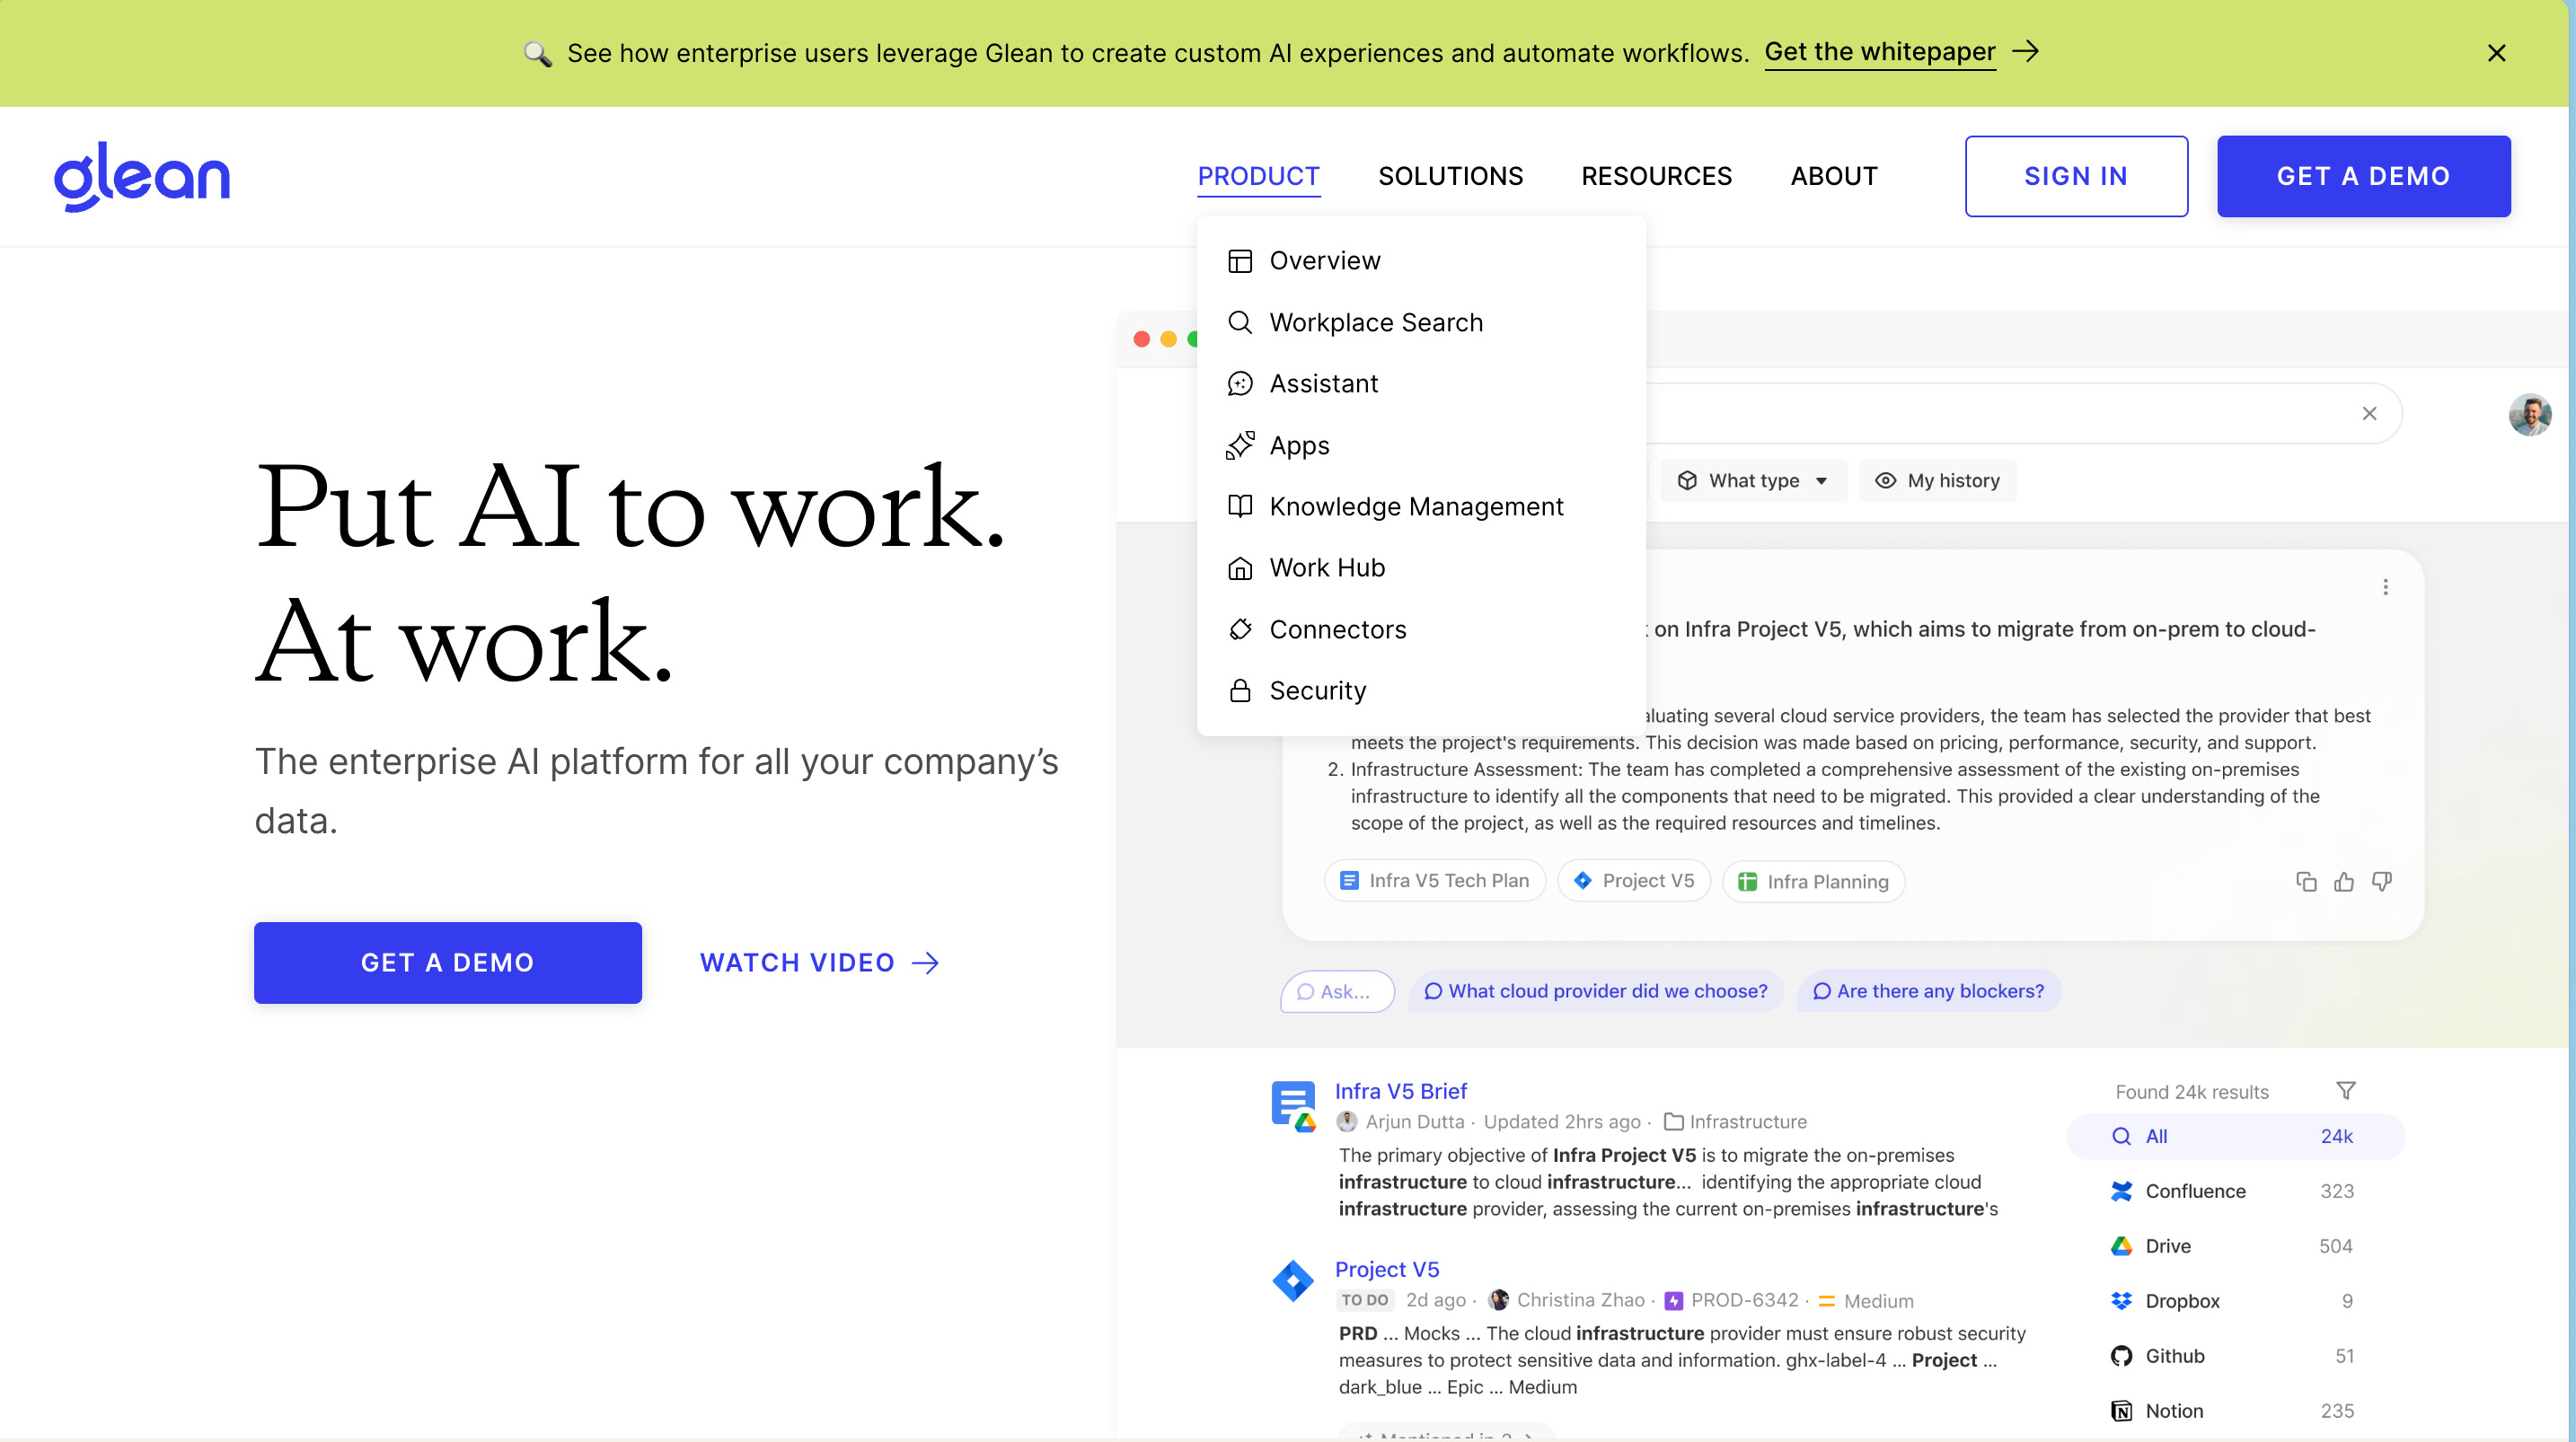Click the Found 24k results text
This screenshot has height=1442, width=2576.
(x=2191, y=1092)
